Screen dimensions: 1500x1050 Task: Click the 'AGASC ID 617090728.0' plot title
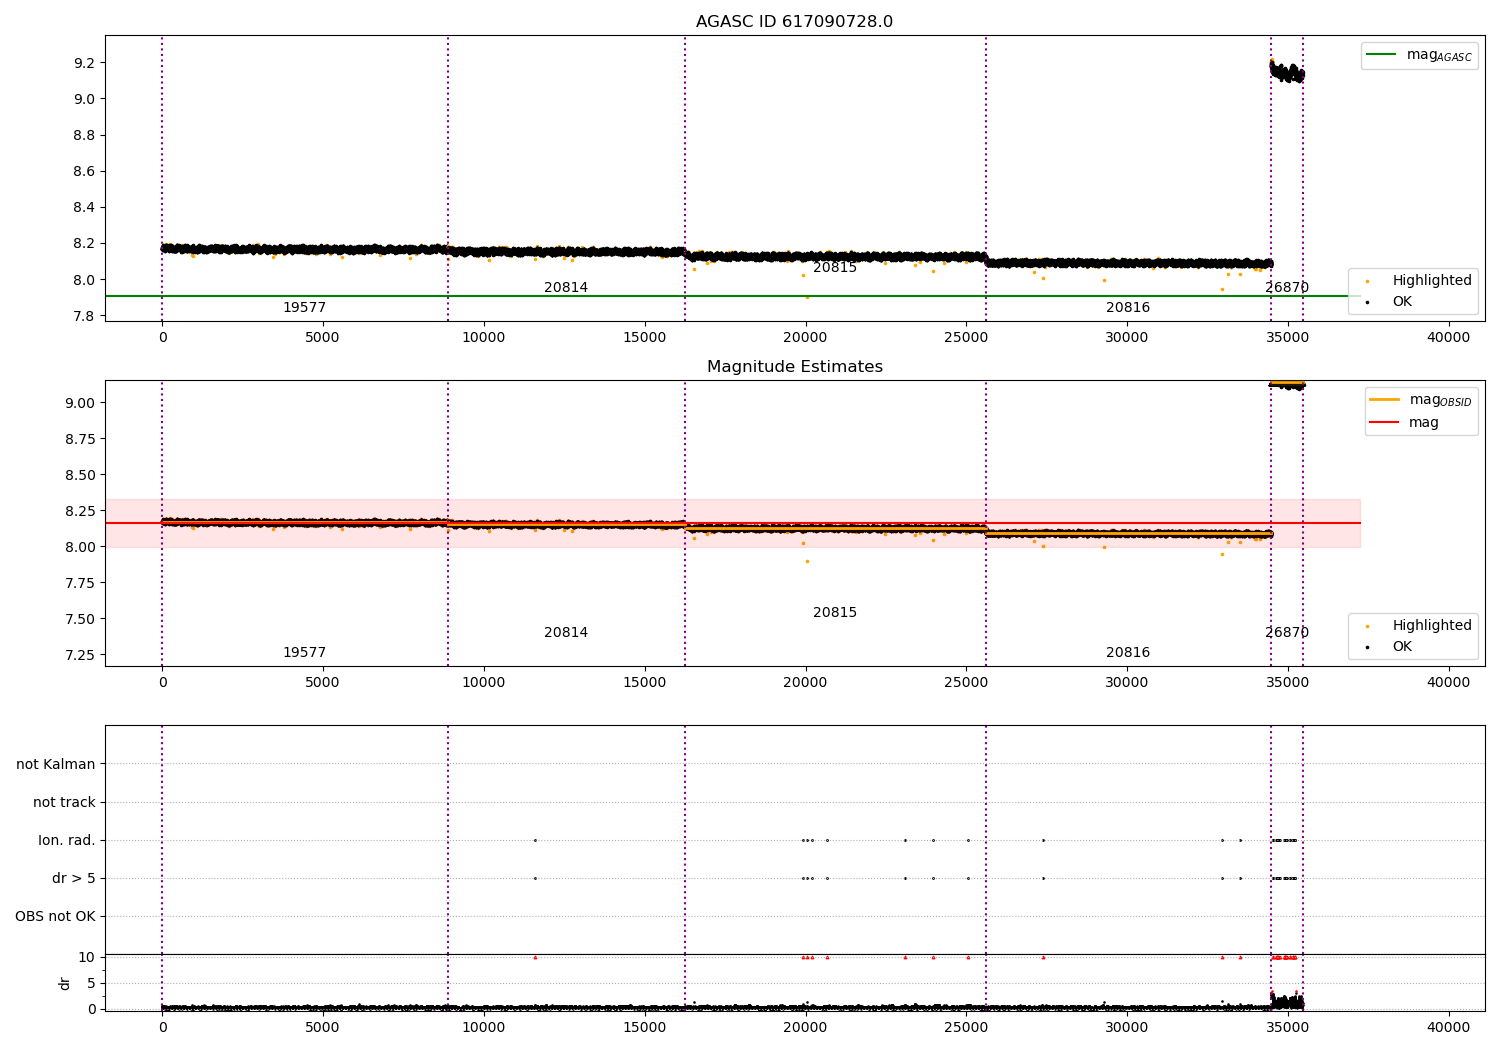click(794, 22)
